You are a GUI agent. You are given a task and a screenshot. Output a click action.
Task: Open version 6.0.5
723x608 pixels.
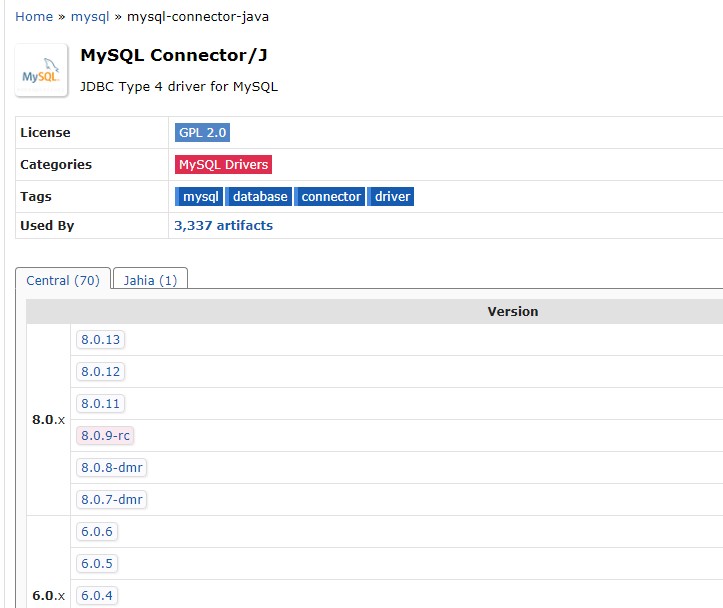[97, 564]
